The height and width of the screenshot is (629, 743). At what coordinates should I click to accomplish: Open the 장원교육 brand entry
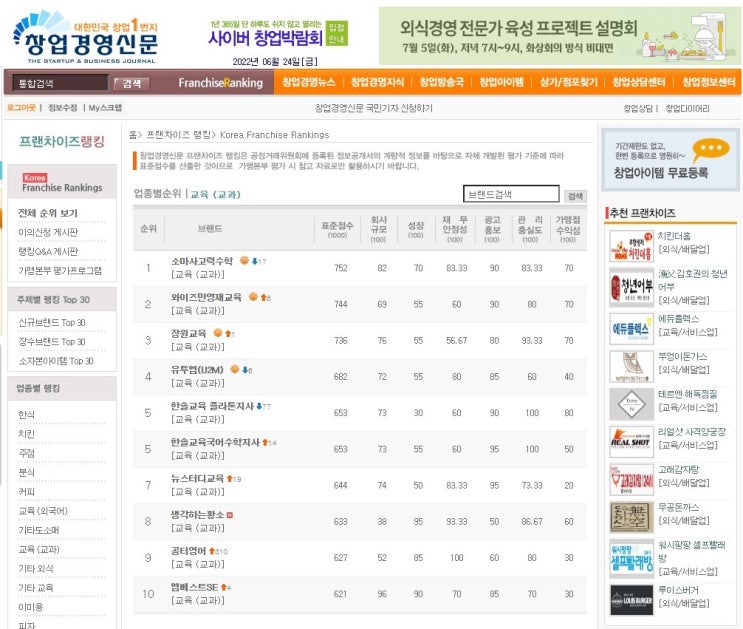[188, 333]
